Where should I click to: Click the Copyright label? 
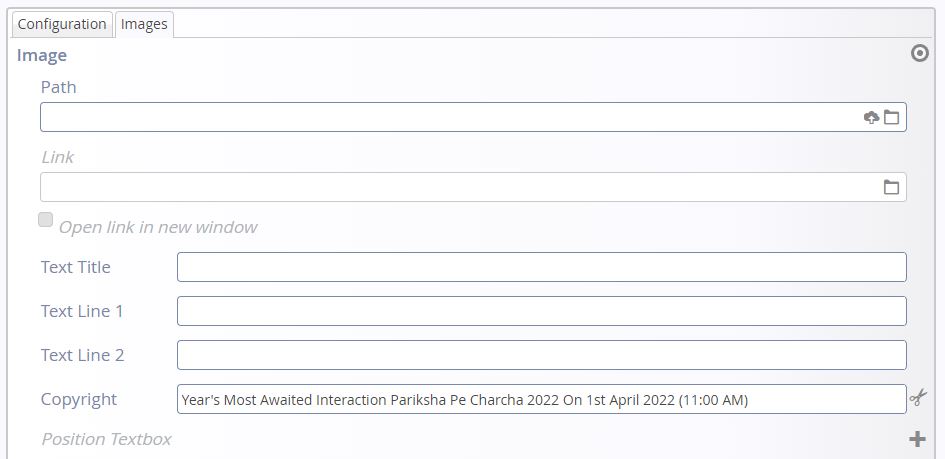point(79,399)
